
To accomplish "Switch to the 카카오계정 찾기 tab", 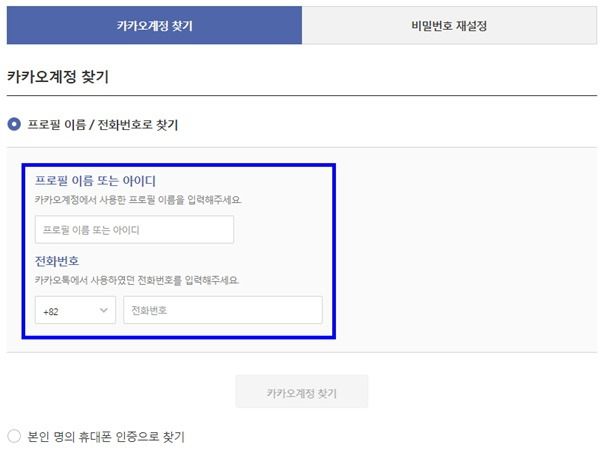I will click(x=154, y=25).
